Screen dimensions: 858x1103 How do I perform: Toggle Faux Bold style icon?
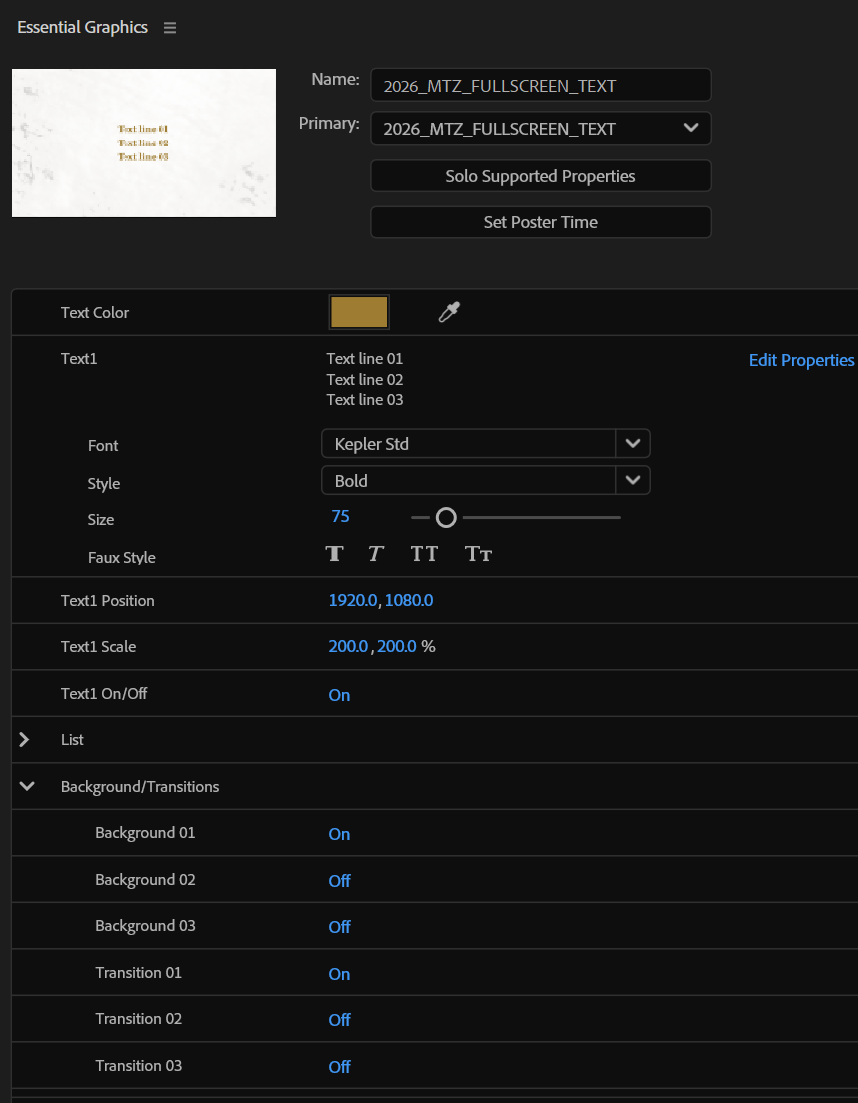(x=335, y=554)
